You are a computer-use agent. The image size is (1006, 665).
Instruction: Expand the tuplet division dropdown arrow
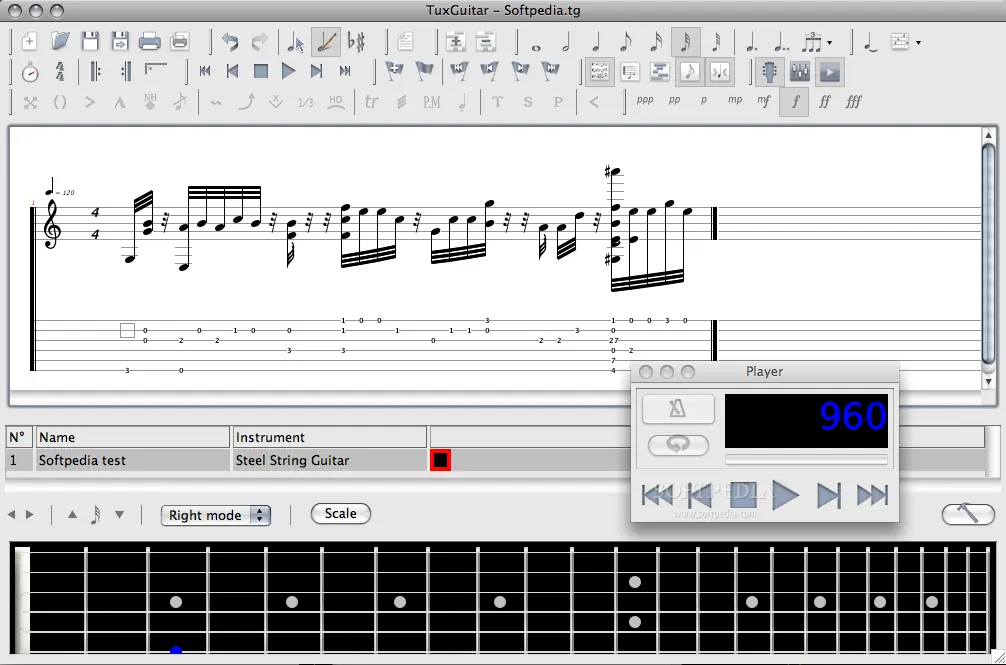tap(830, 43)
